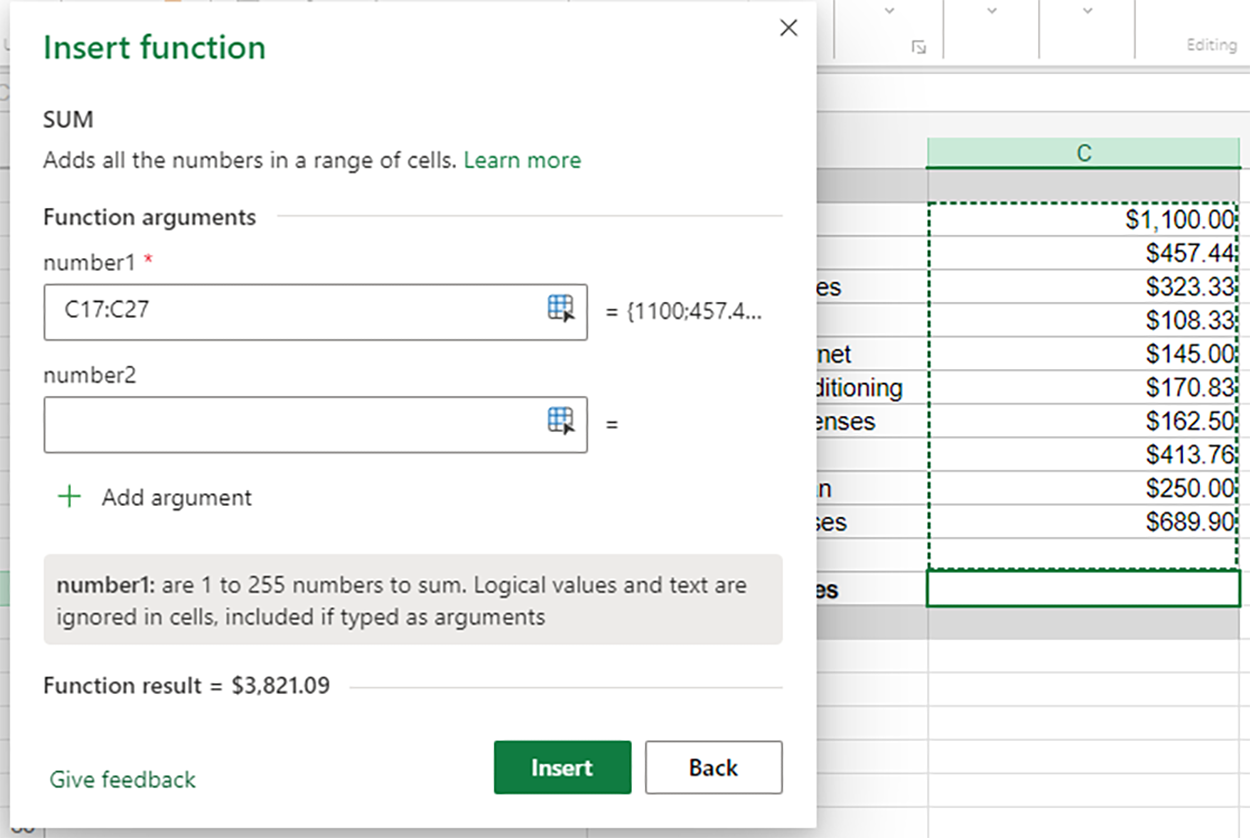Select the cell showing $689.90
Screen dimensions: 1250x838
(1083, 522)
